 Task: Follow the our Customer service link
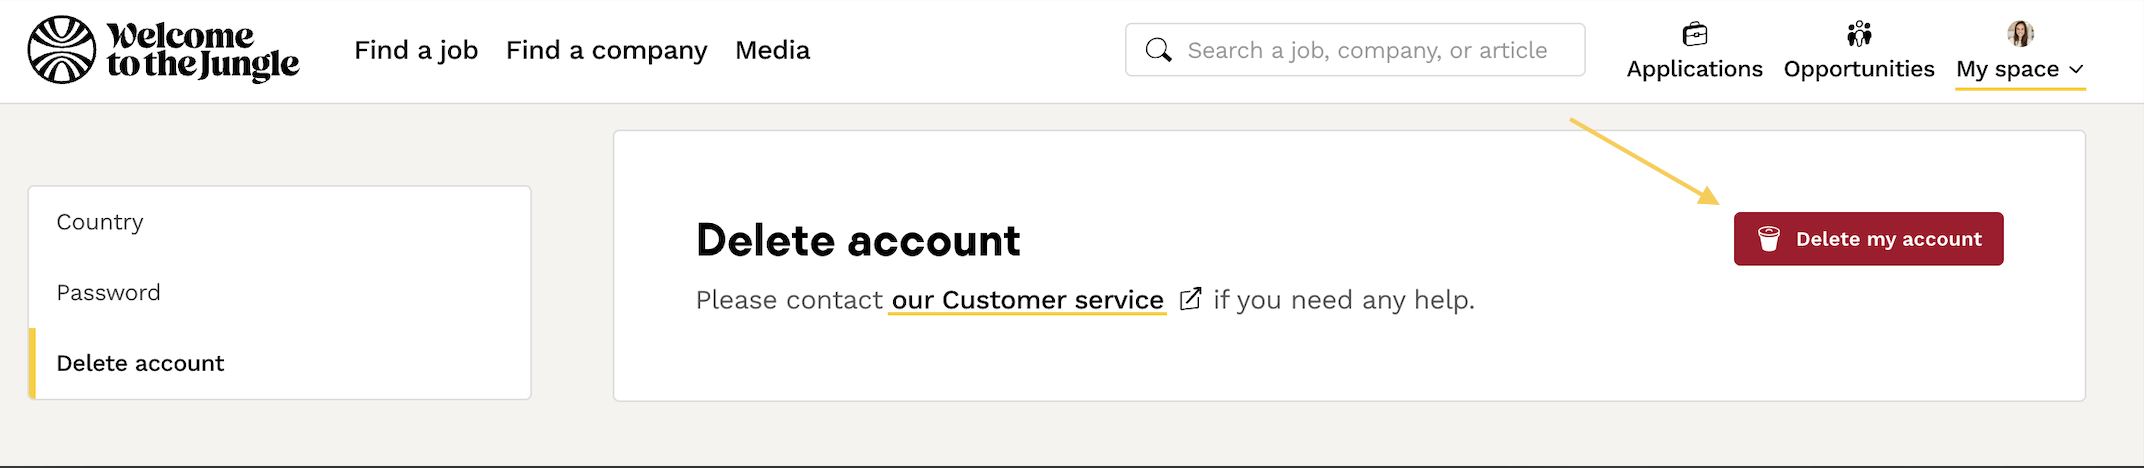[x=1027, y=300]
